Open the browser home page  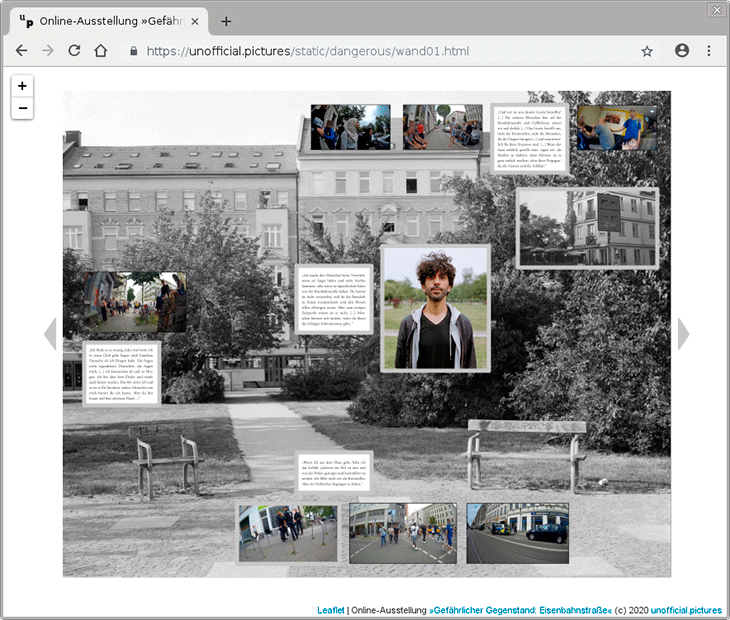[100, 51]
